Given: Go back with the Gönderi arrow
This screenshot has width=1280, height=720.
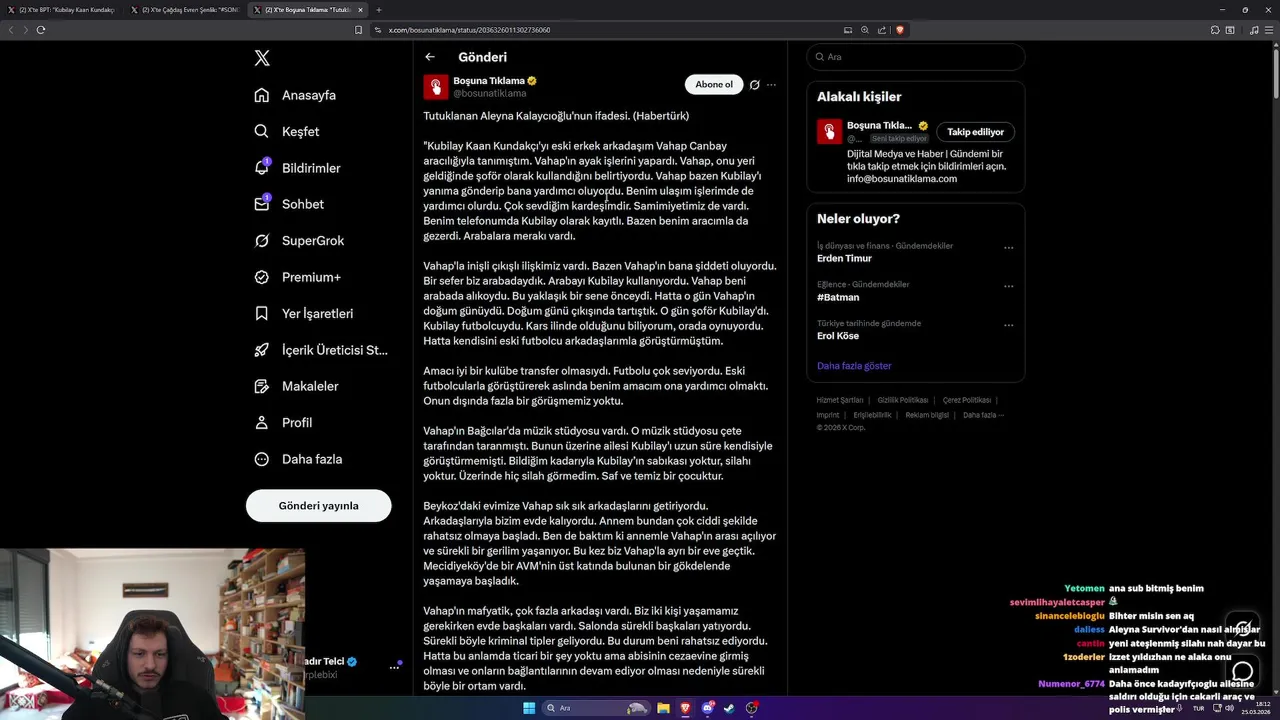Looking at the screenshot, I should (430, 57).
